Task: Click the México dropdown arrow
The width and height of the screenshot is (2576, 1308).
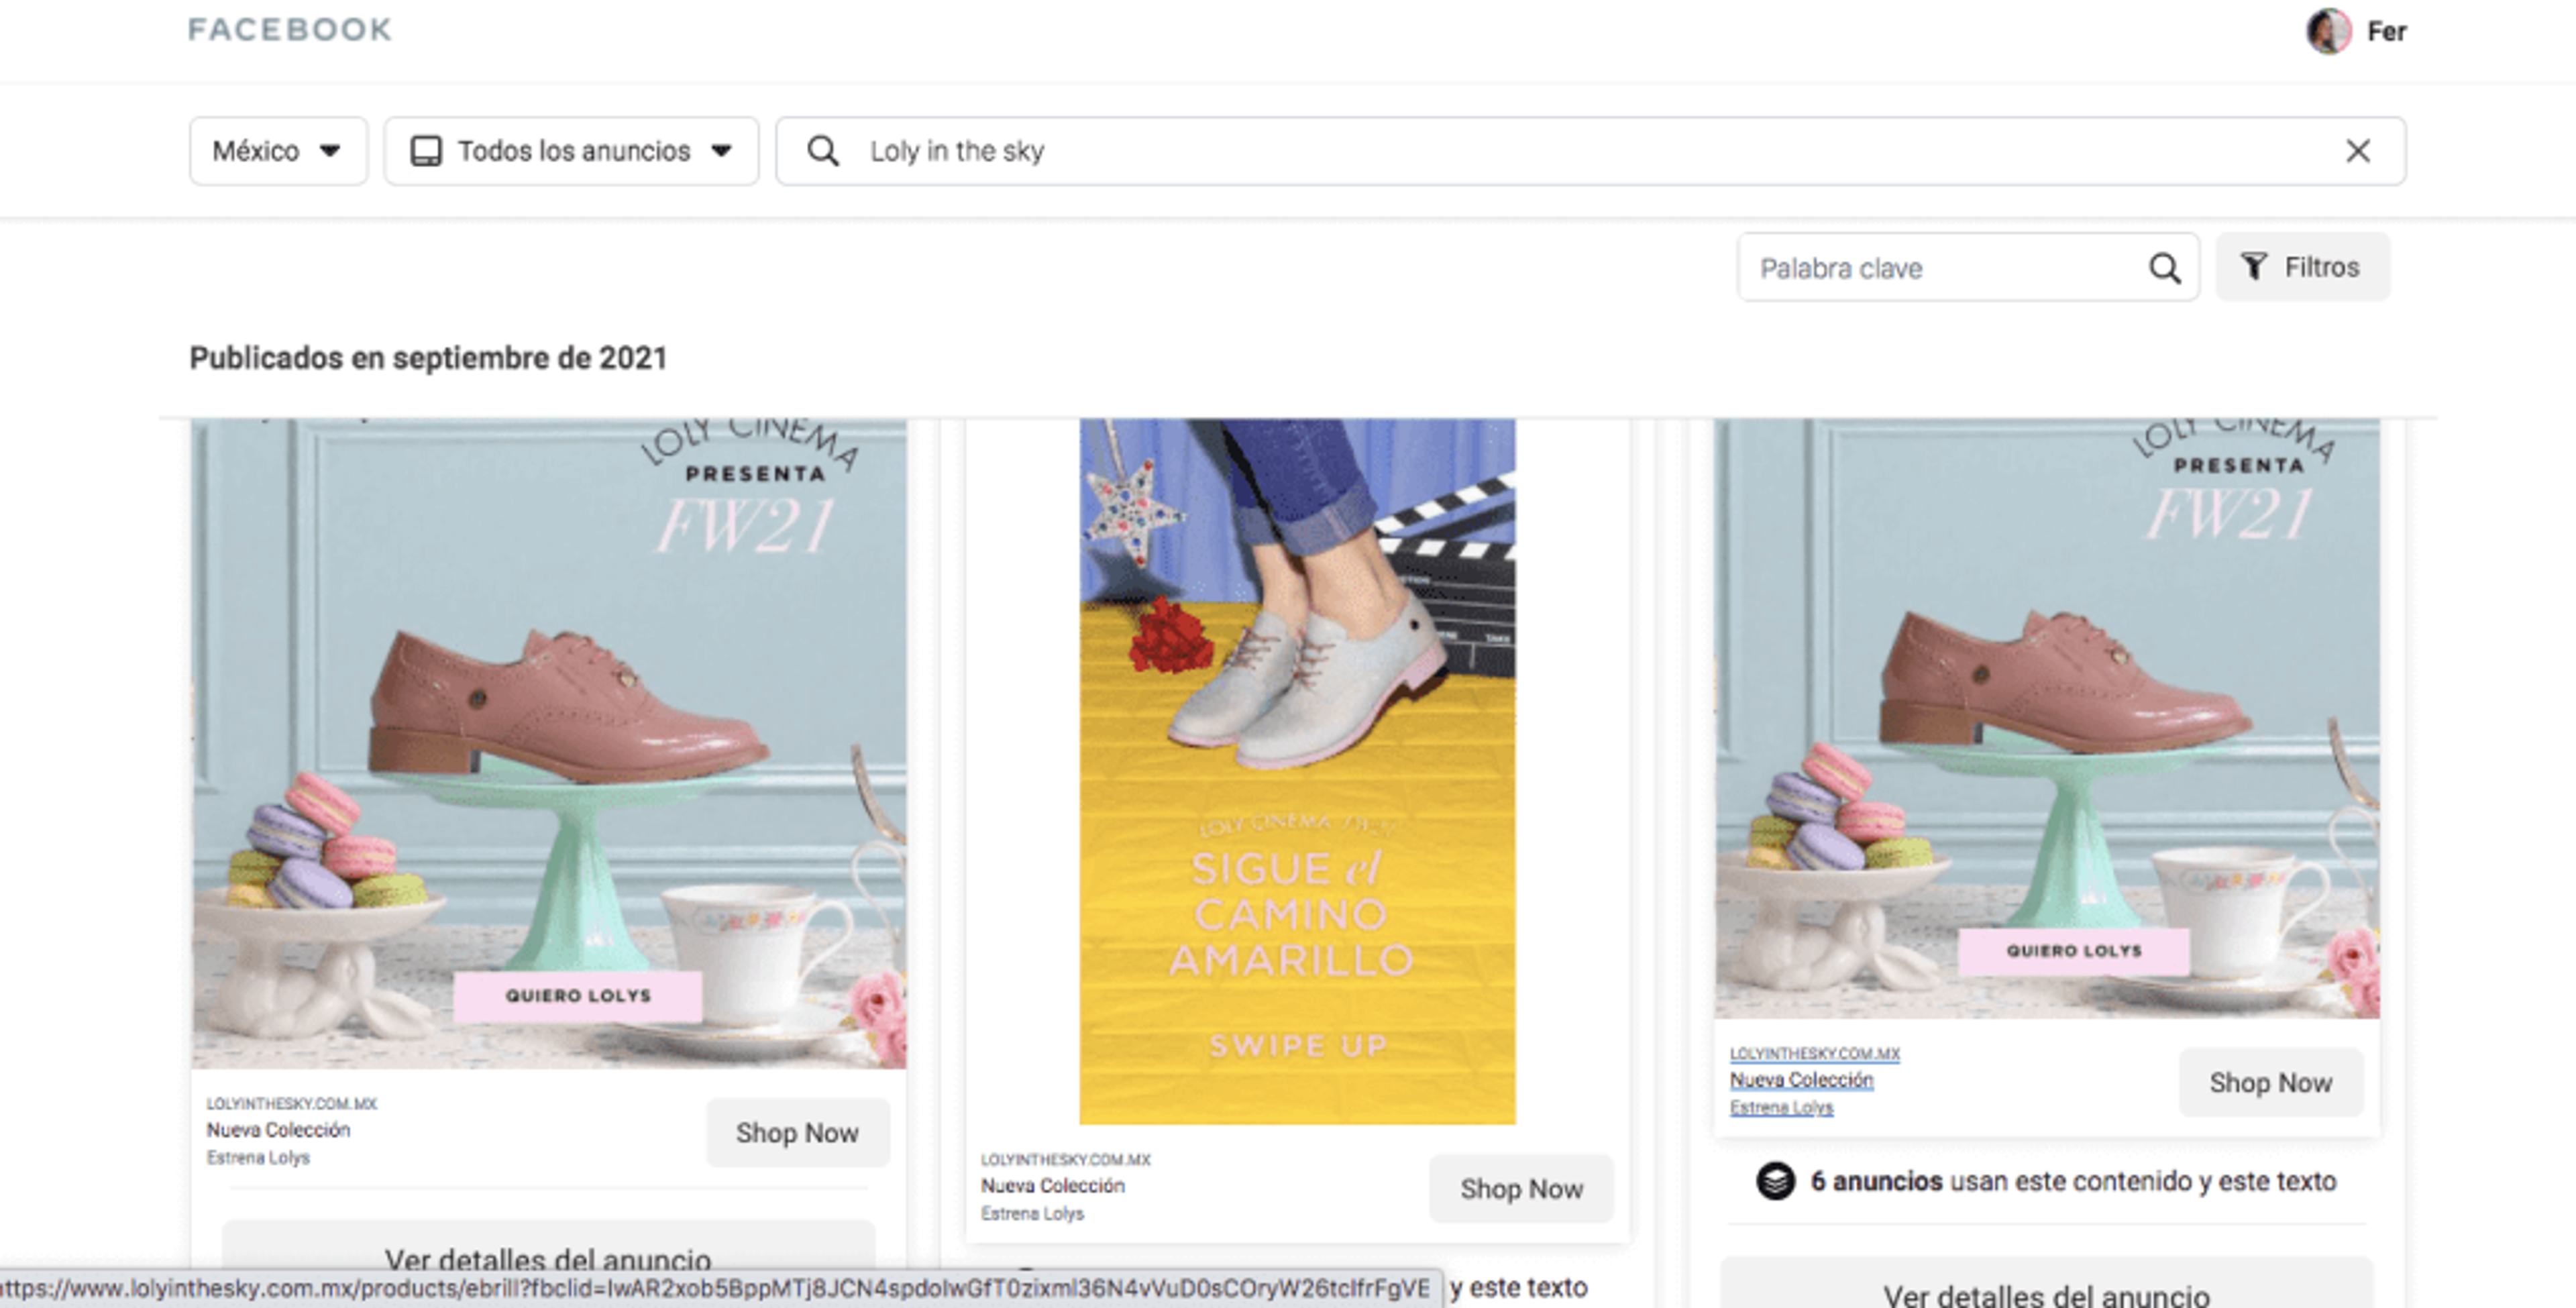Action: click(x=330, y=151)
